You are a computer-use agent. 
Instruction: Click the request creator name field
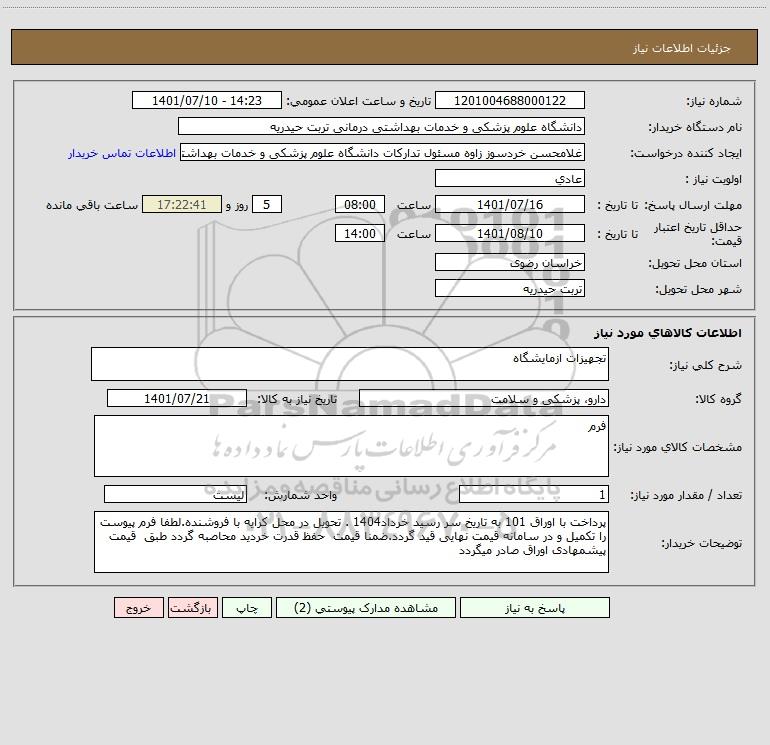tap(382, 152)
